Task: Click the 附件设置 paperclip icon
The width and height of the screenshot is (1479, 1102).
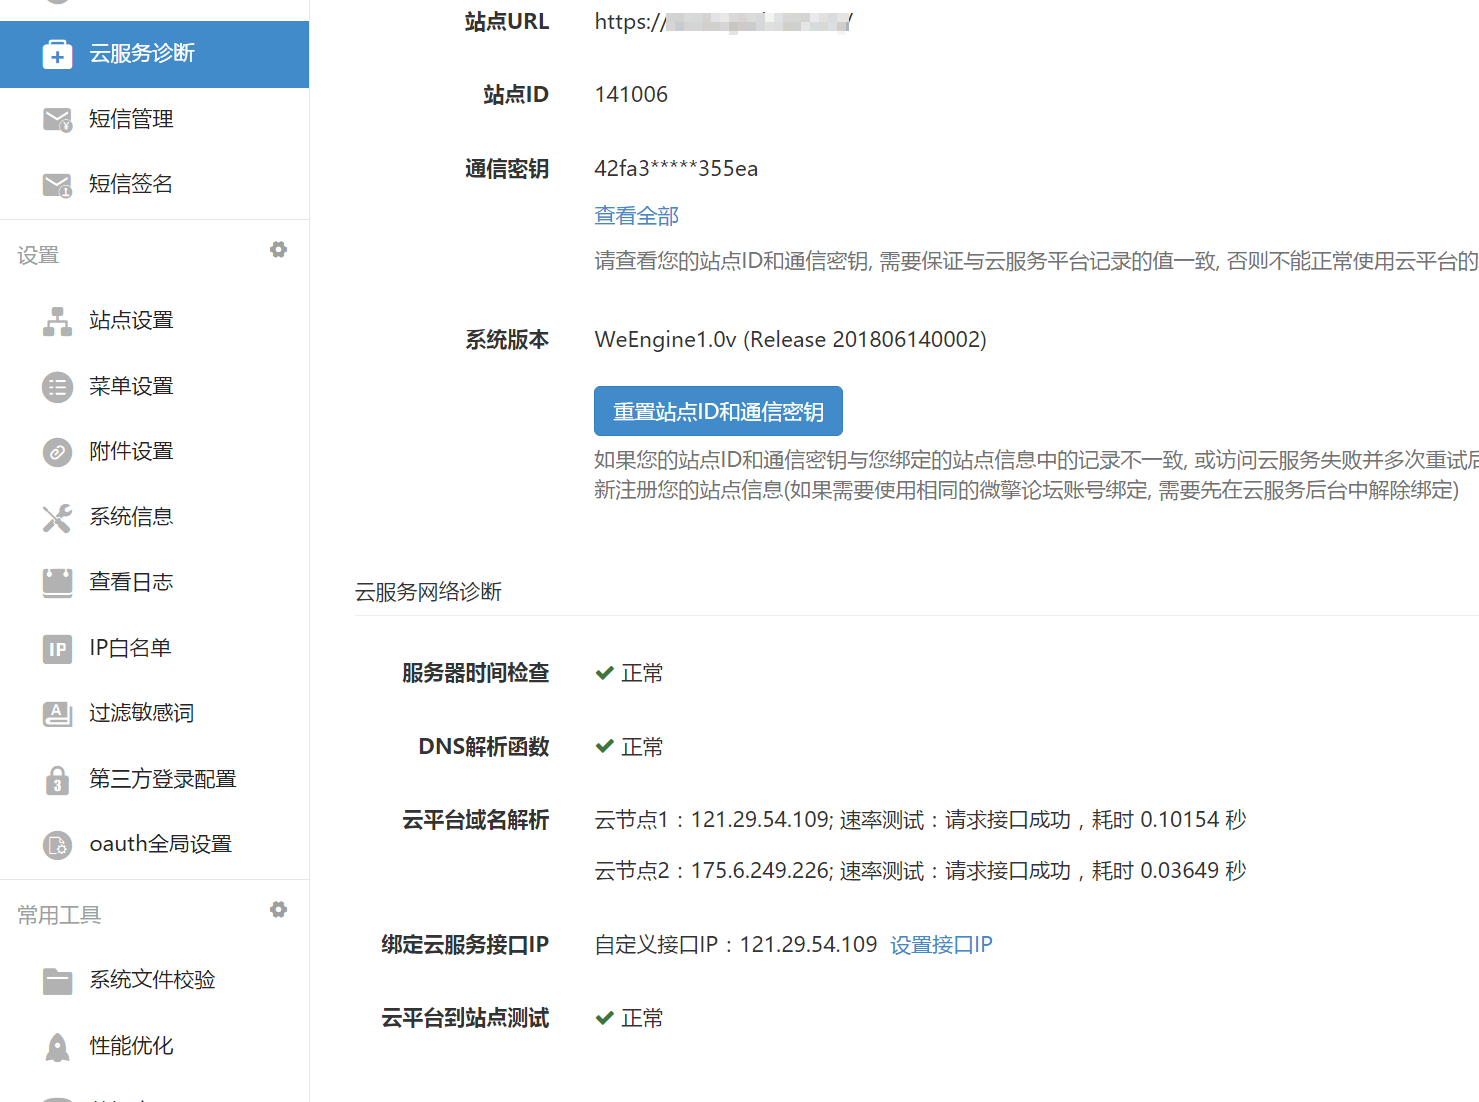Action: (x=57, y=452)
